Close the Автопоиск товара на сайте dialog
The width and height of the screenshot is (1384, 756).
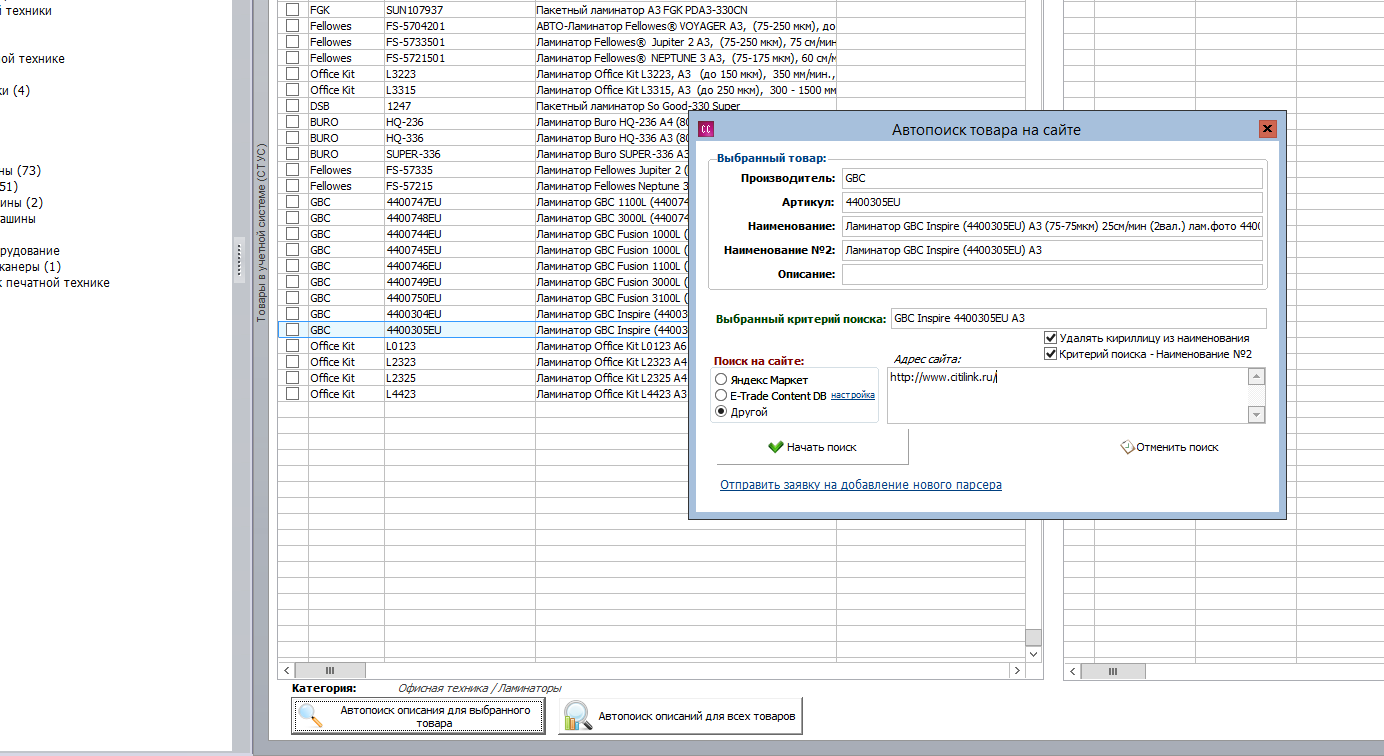[x=1267, y=129]
